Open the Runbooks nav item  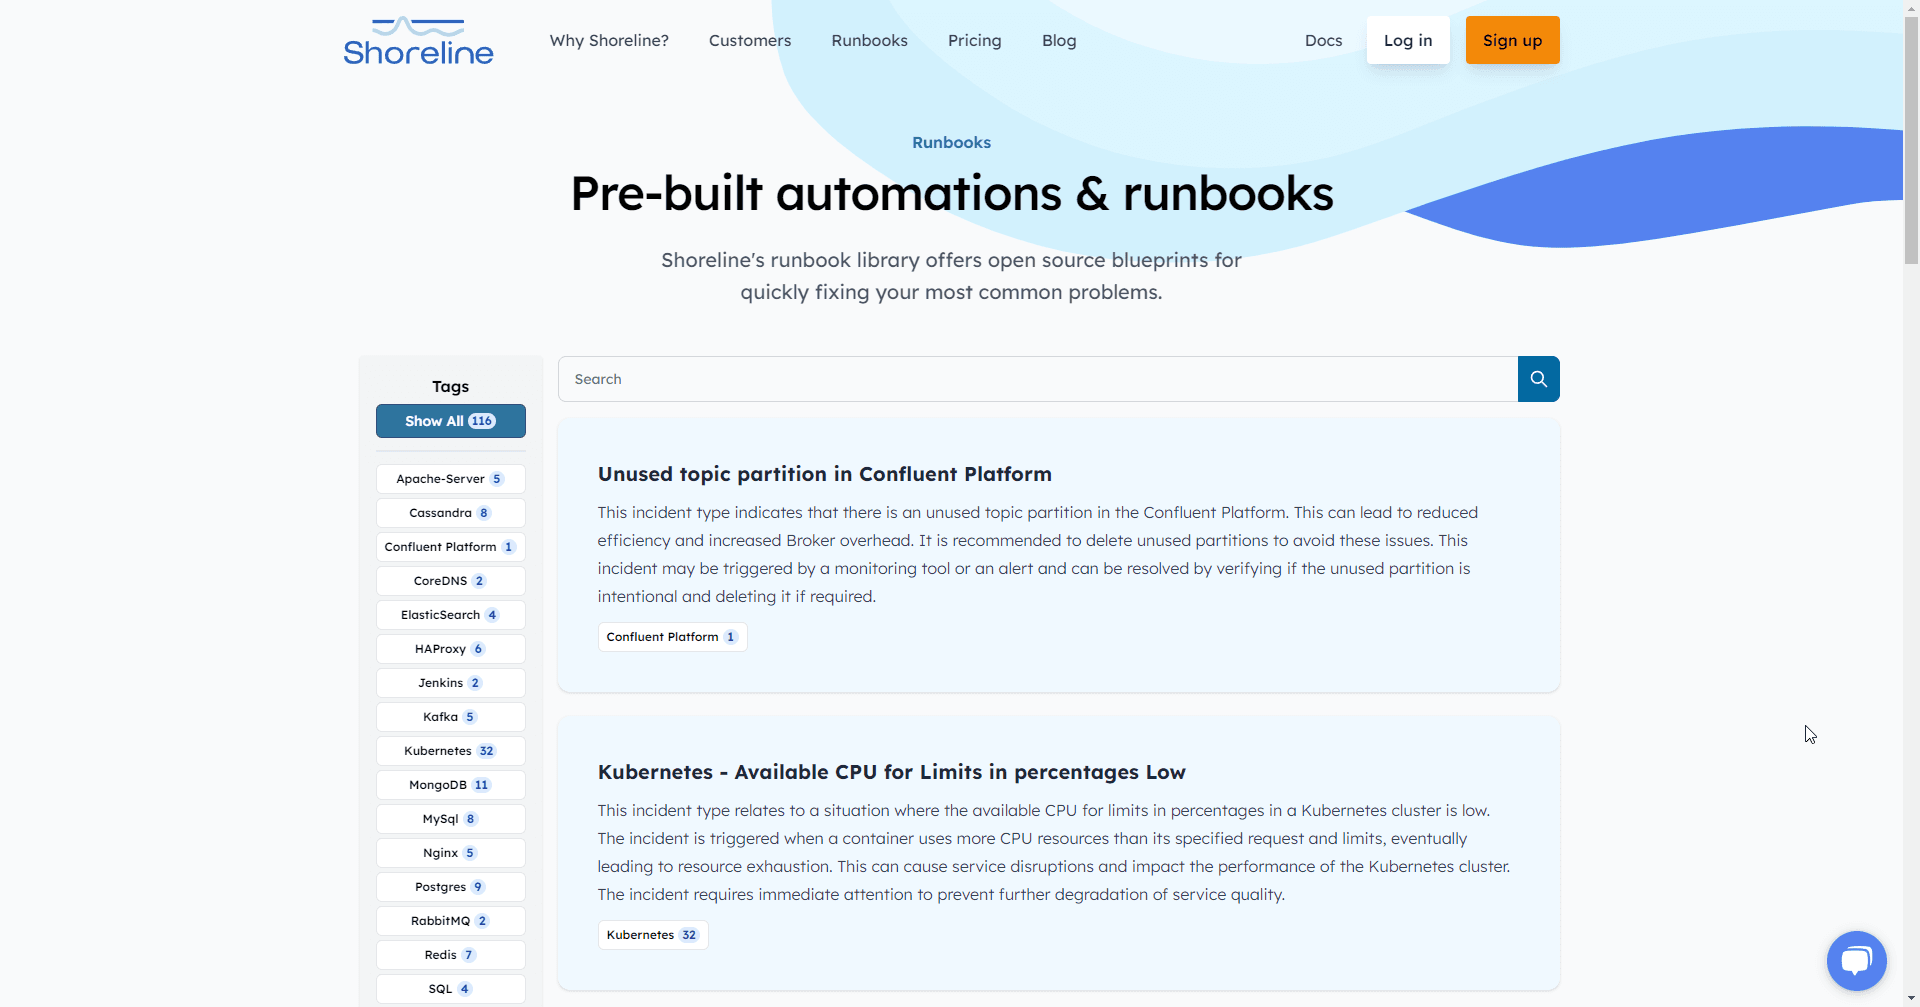(869, 41)
